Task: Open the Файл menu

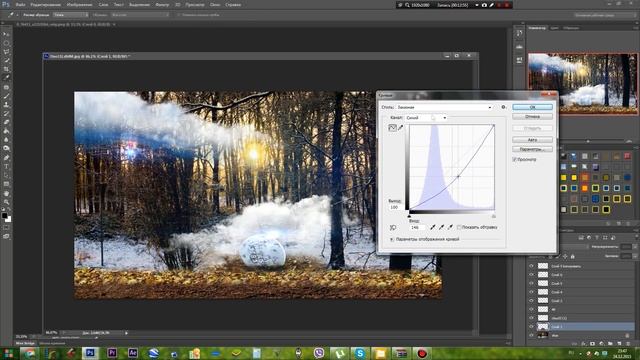Action: (x=20, y=5)
